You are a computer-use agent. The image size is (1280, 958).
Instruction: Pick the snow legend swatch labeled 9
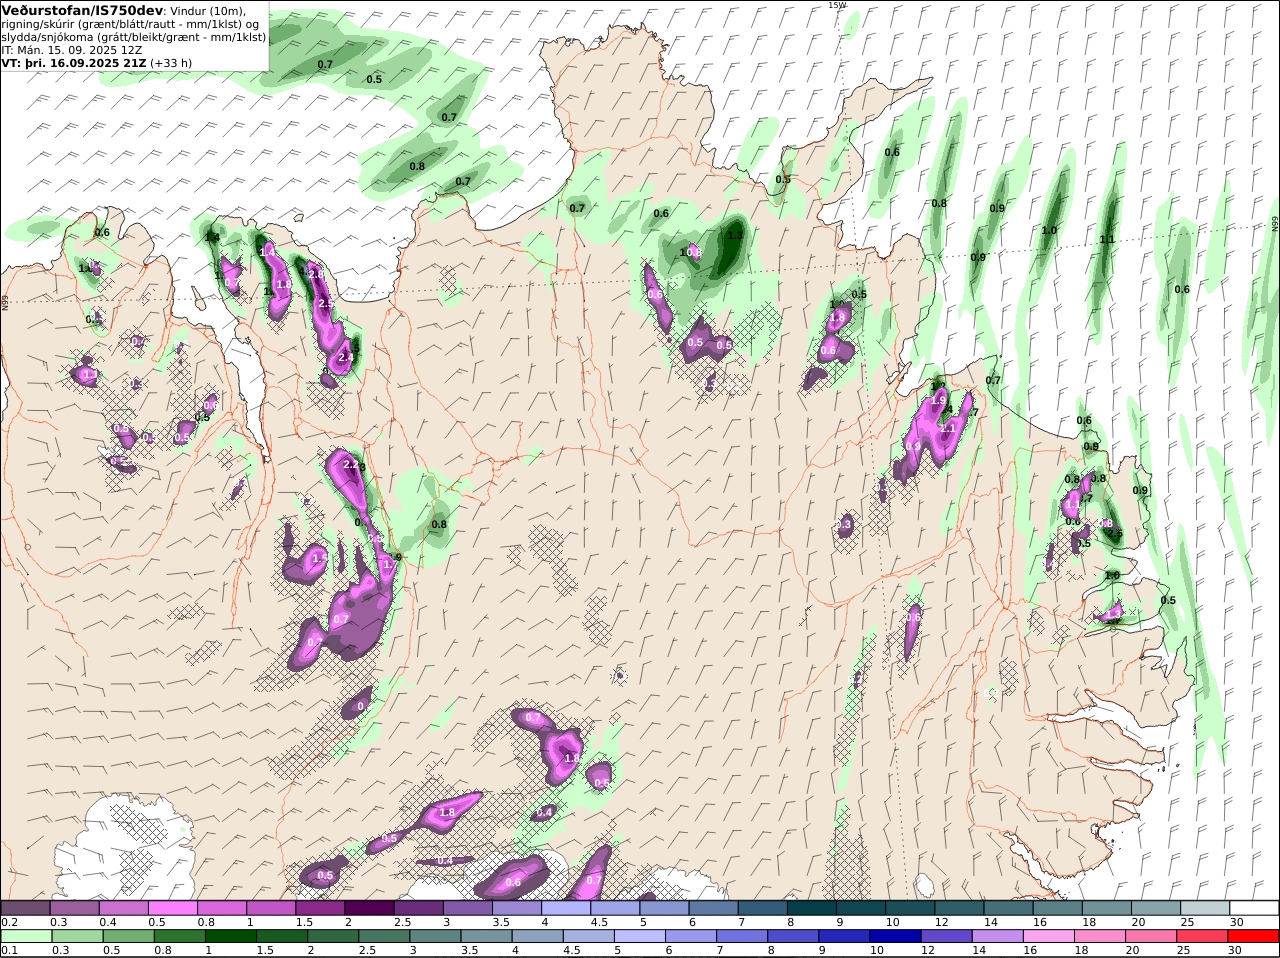(x=861, y=907)
